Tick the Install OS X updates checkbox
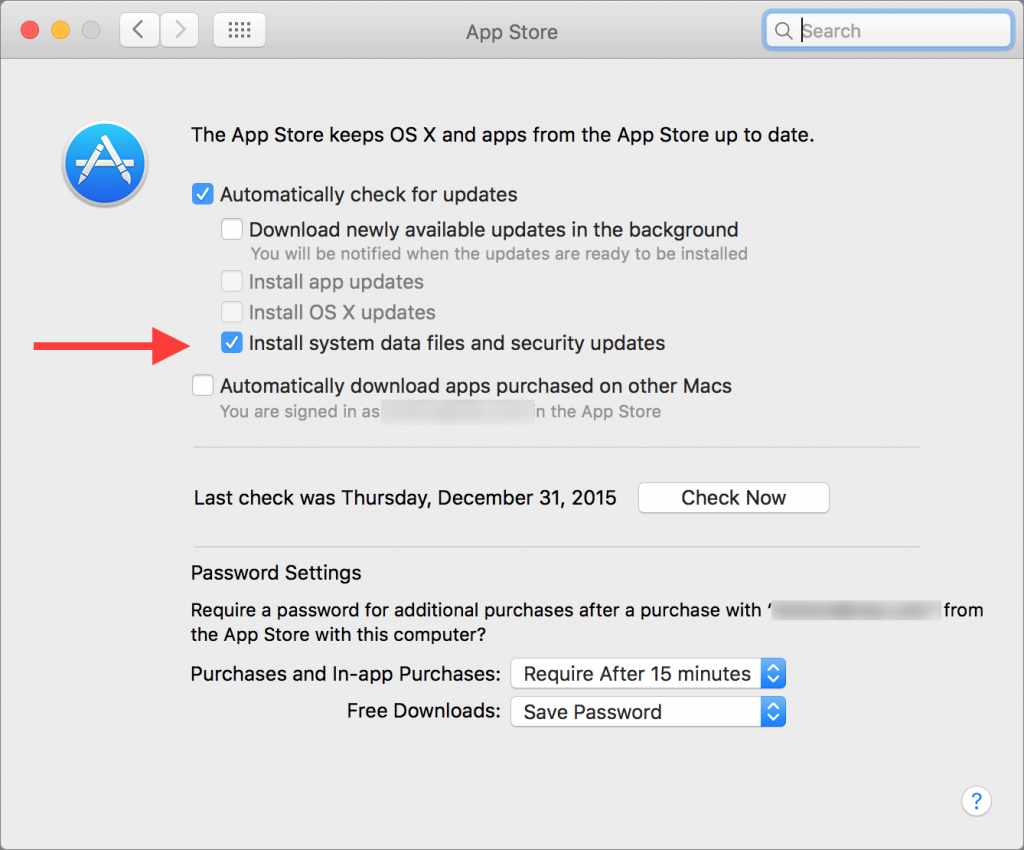This screenshot has width=1024, height=850. point(232,312)
